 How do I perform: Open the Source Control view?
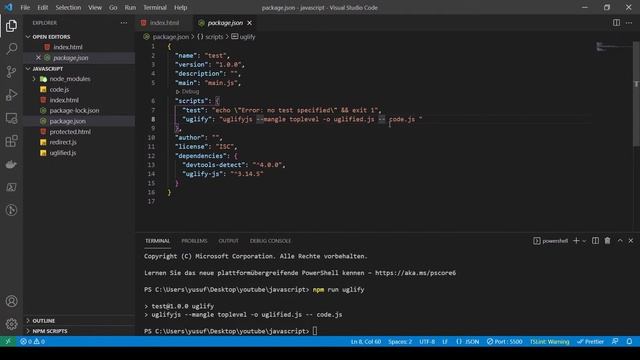point(11,72)
